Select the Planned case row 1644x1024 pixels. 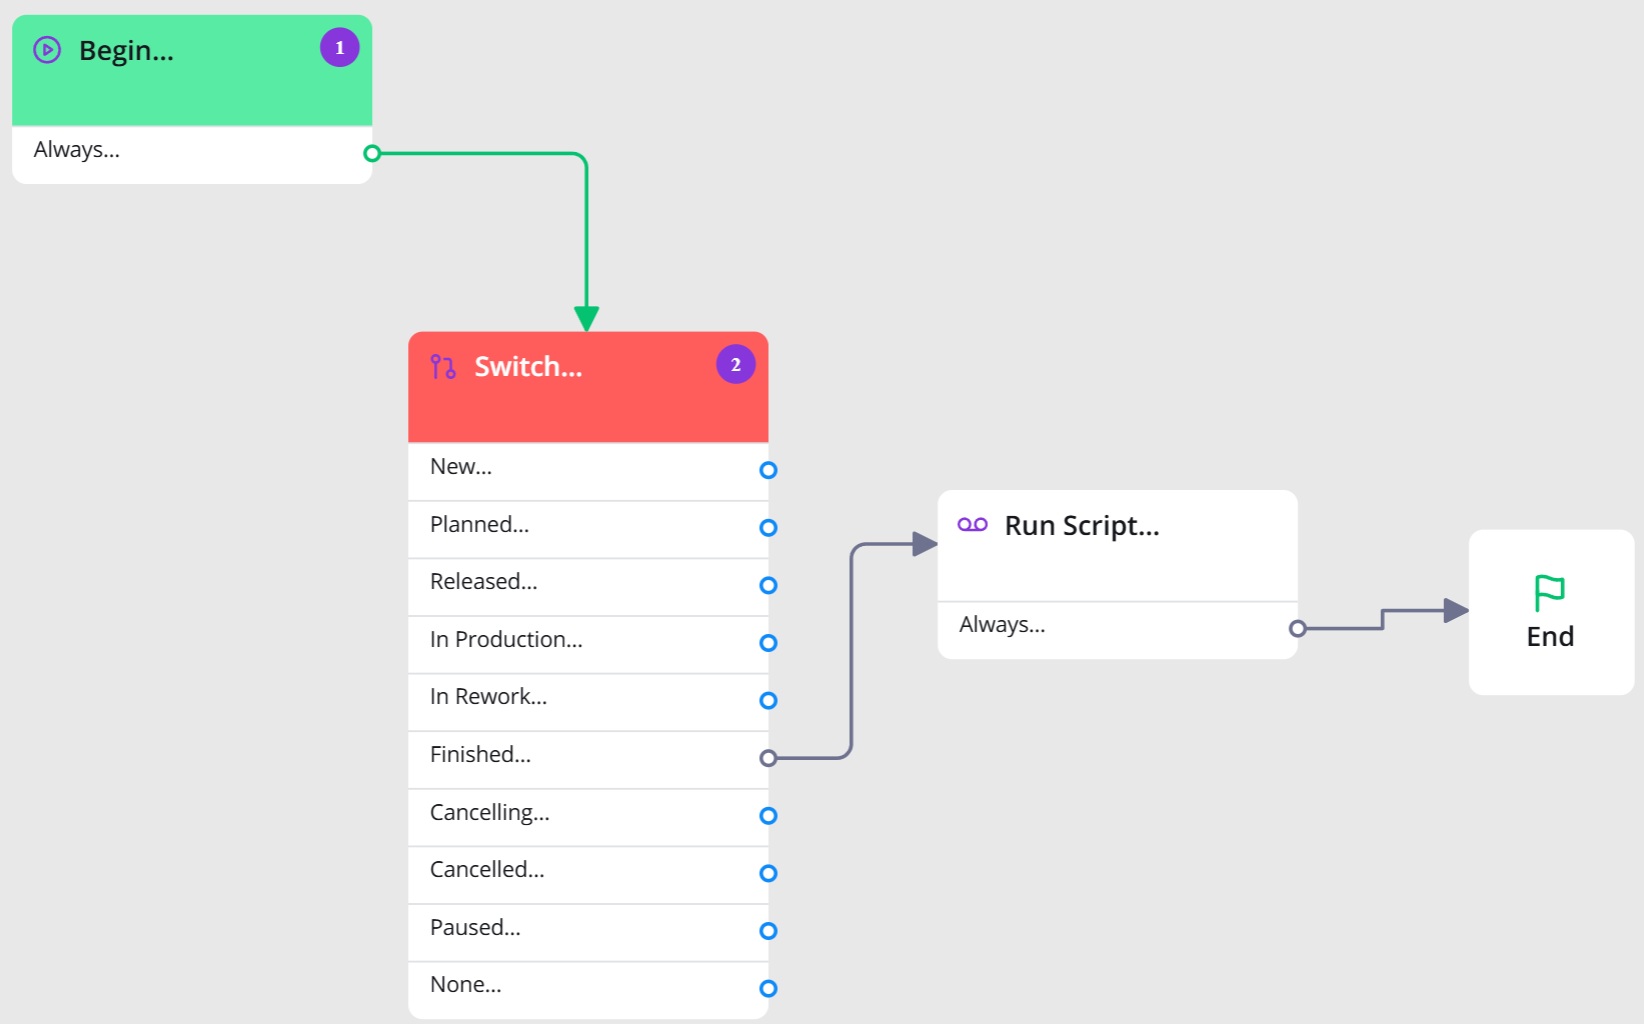click(588, 529)
